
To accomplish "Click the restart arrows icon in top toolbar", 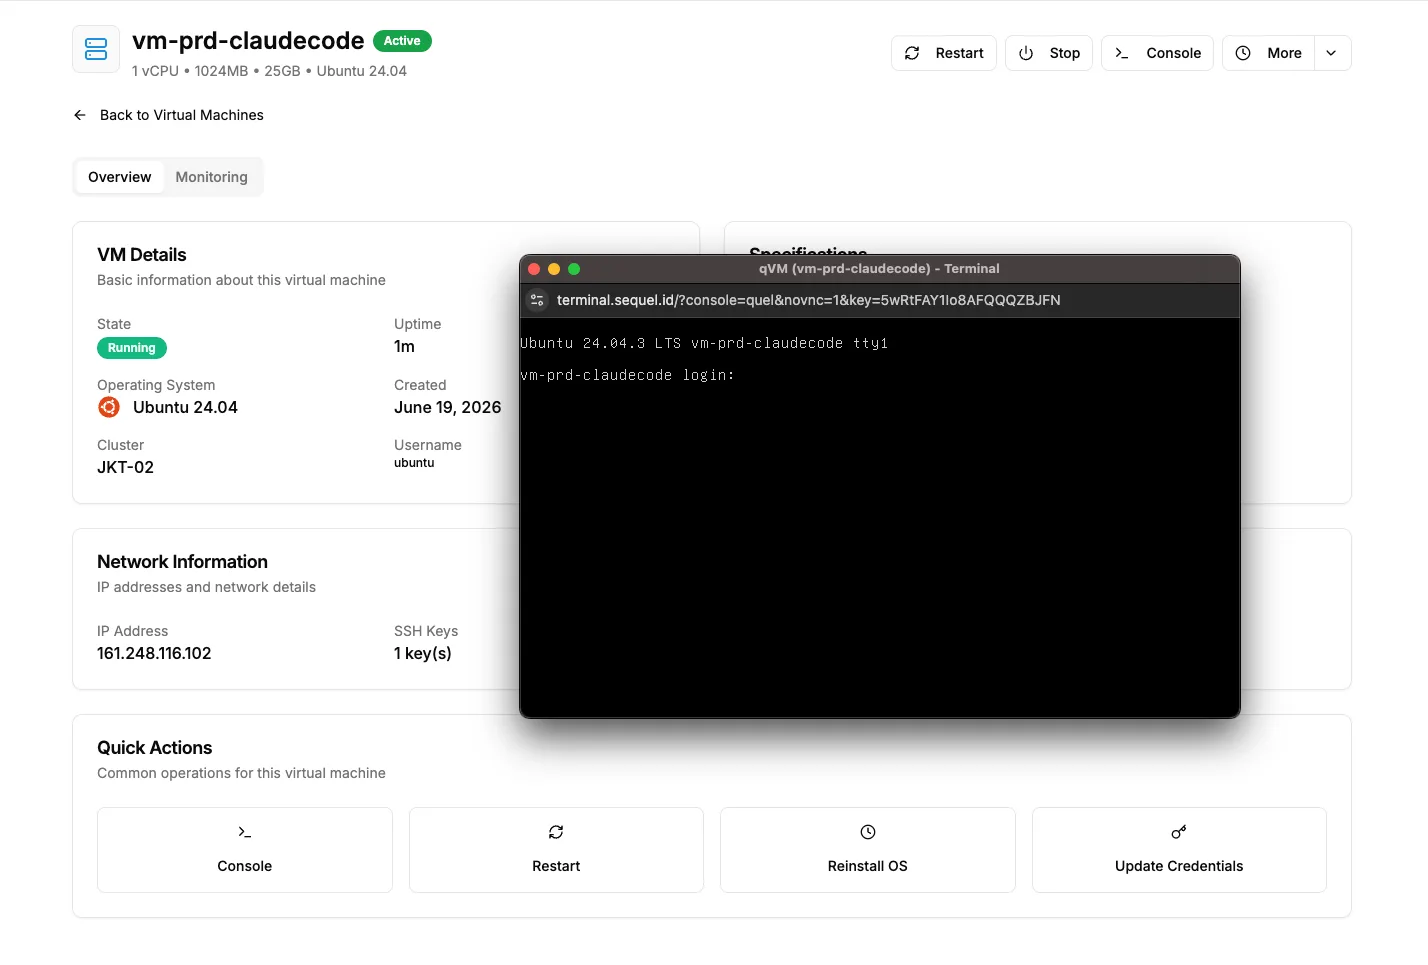I will click(x=912, y=53).
